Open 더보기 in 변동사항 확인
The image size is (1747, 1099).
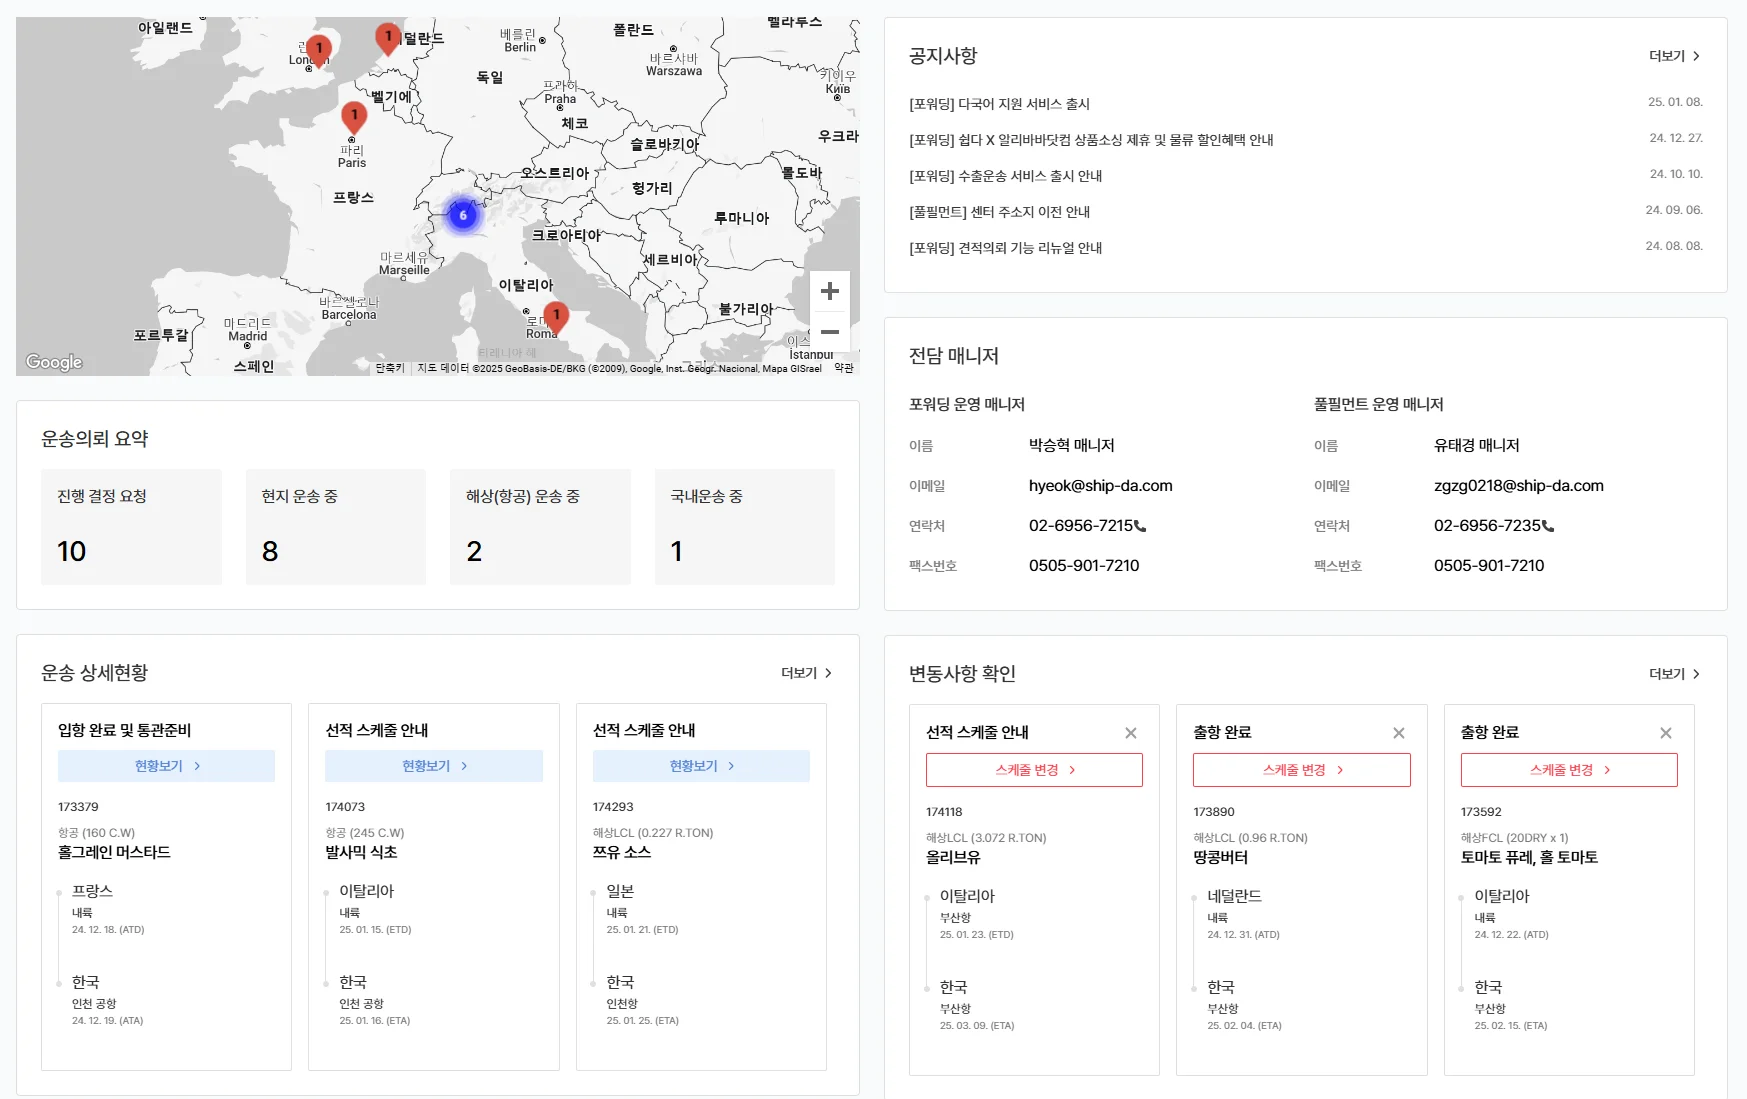(1674, 674)
